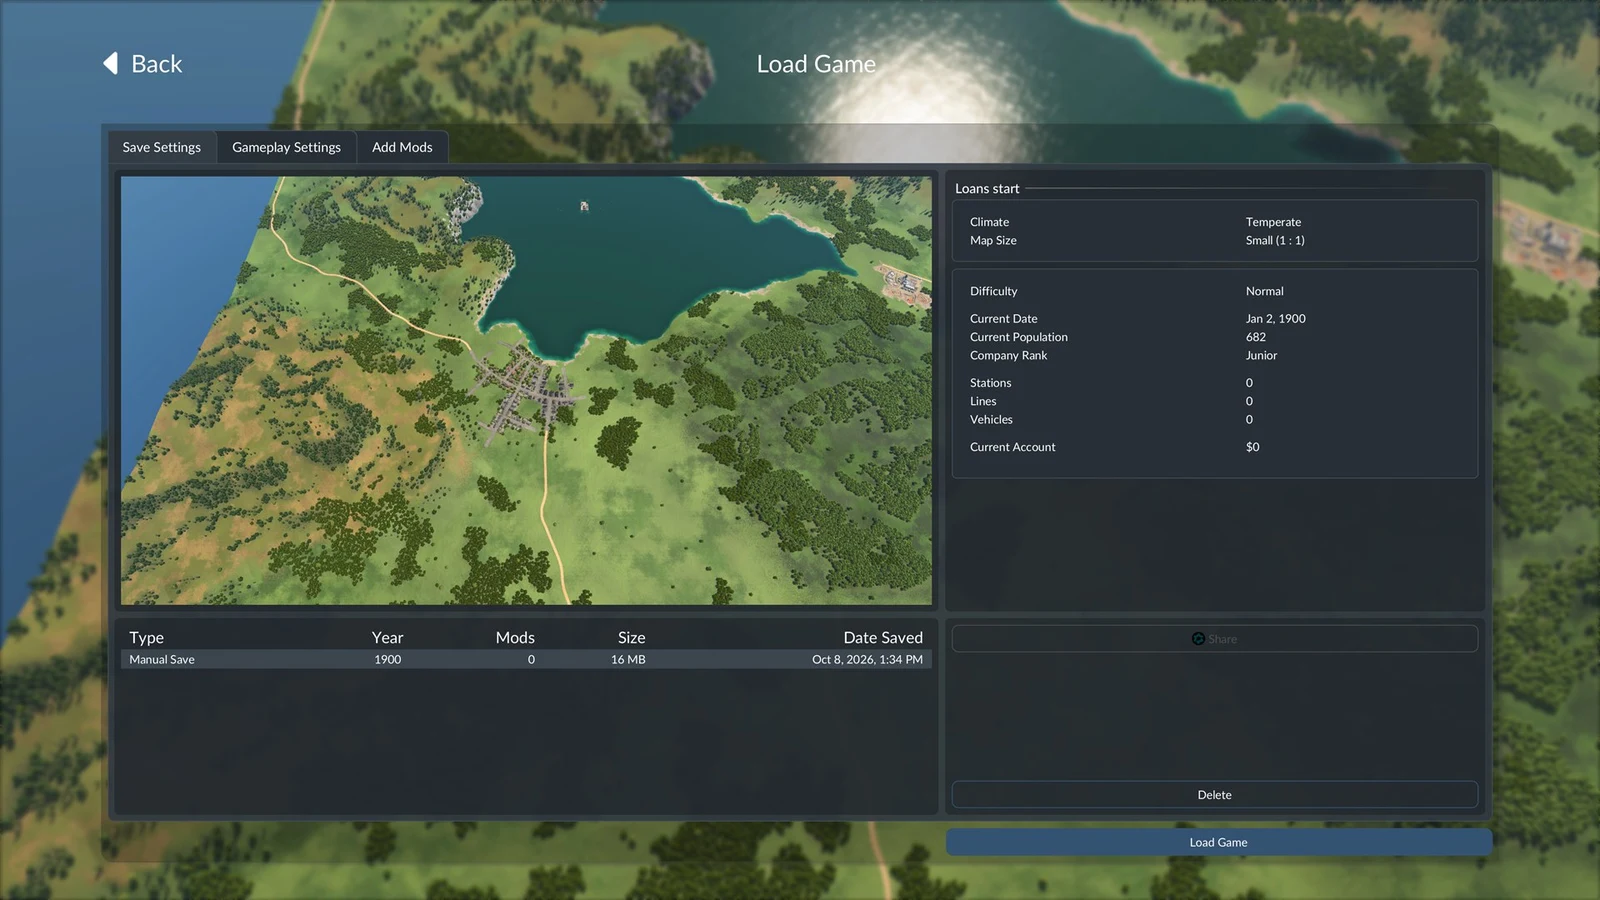
Task: Click the Load Game button
Action: pos(1218,842)
